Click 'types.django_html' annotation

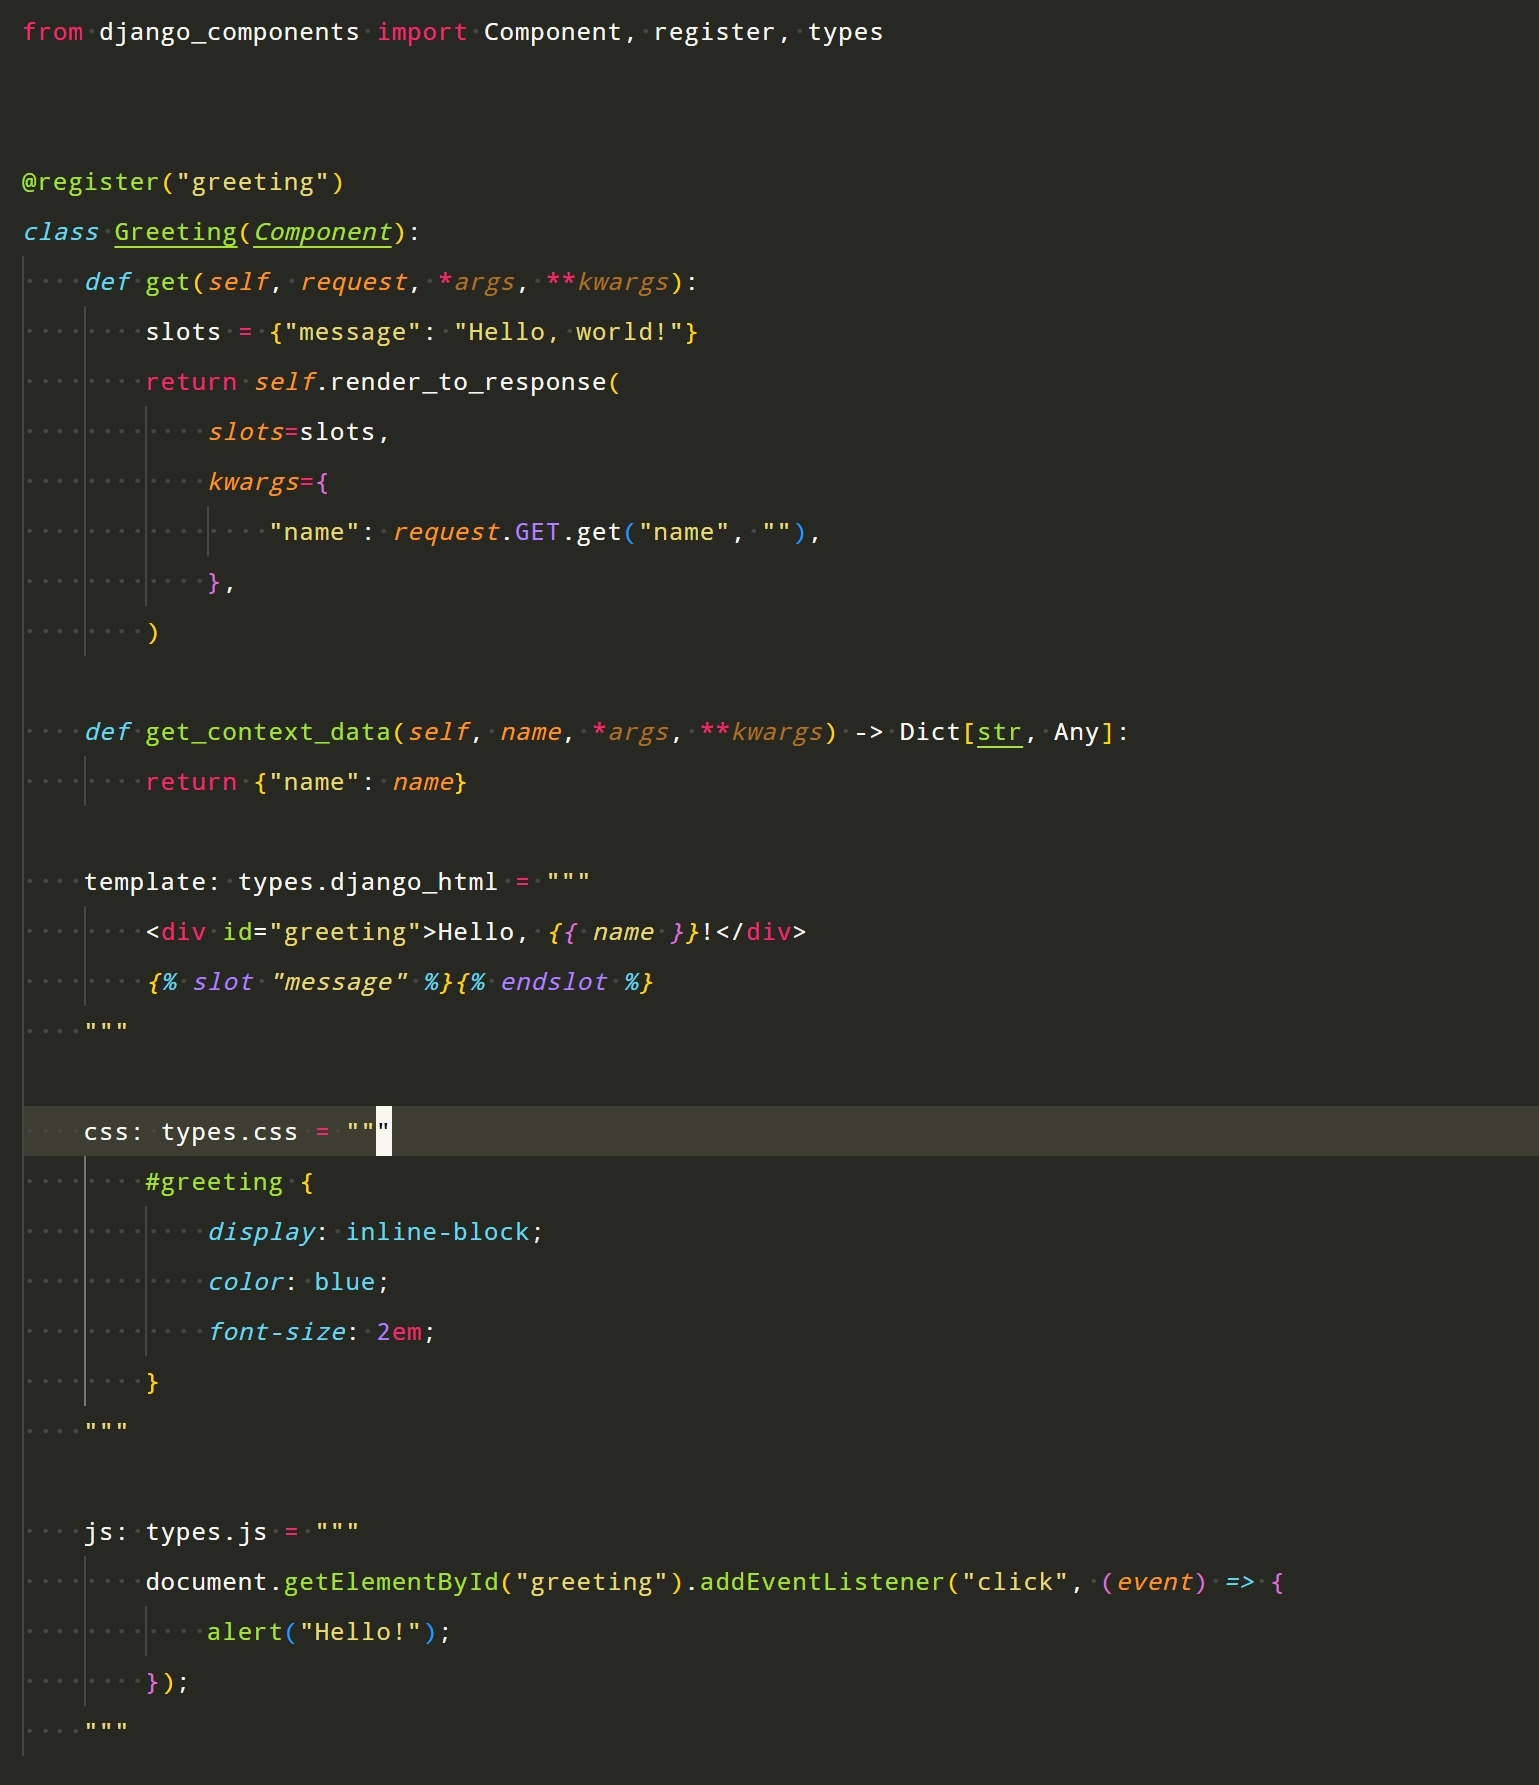click(x=368, y=882)
